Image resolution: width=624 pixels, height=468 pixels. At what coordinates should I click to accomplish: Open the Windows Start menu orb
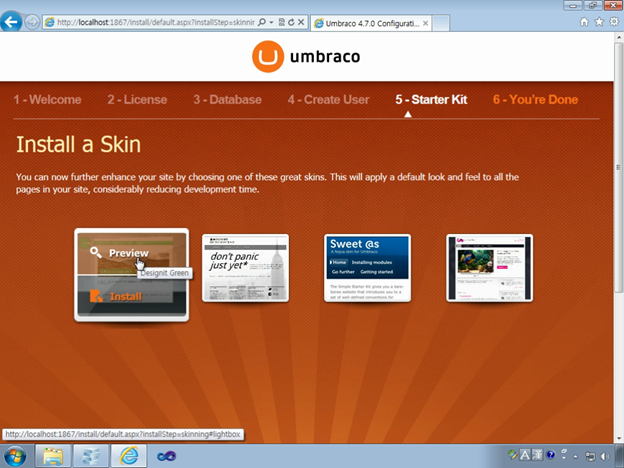click(15, 456)
